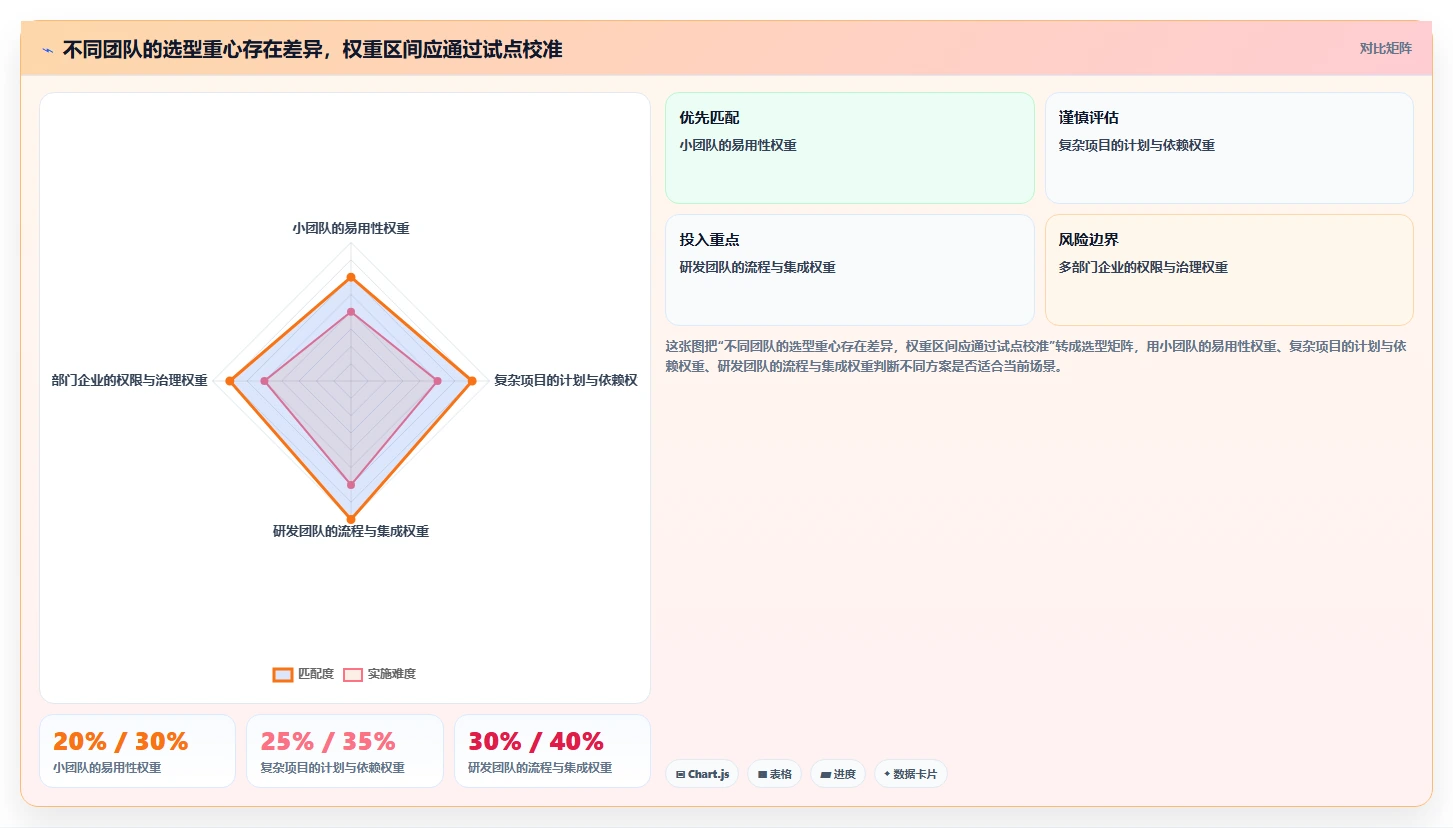Click radar axis label 小团队的易用性权重
The image size is (1453, 828).
tap(351, 228)
